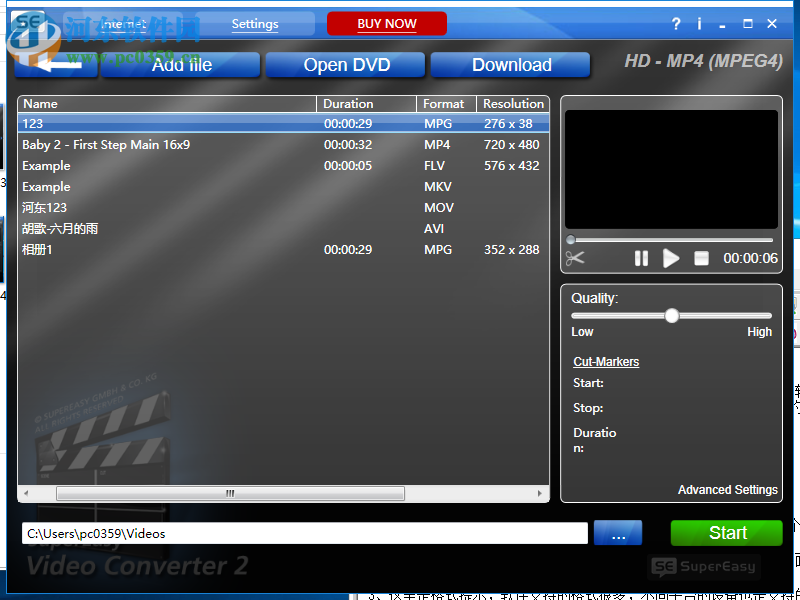Open help via the question mark
800x600 pixels.
pos(676,23)
